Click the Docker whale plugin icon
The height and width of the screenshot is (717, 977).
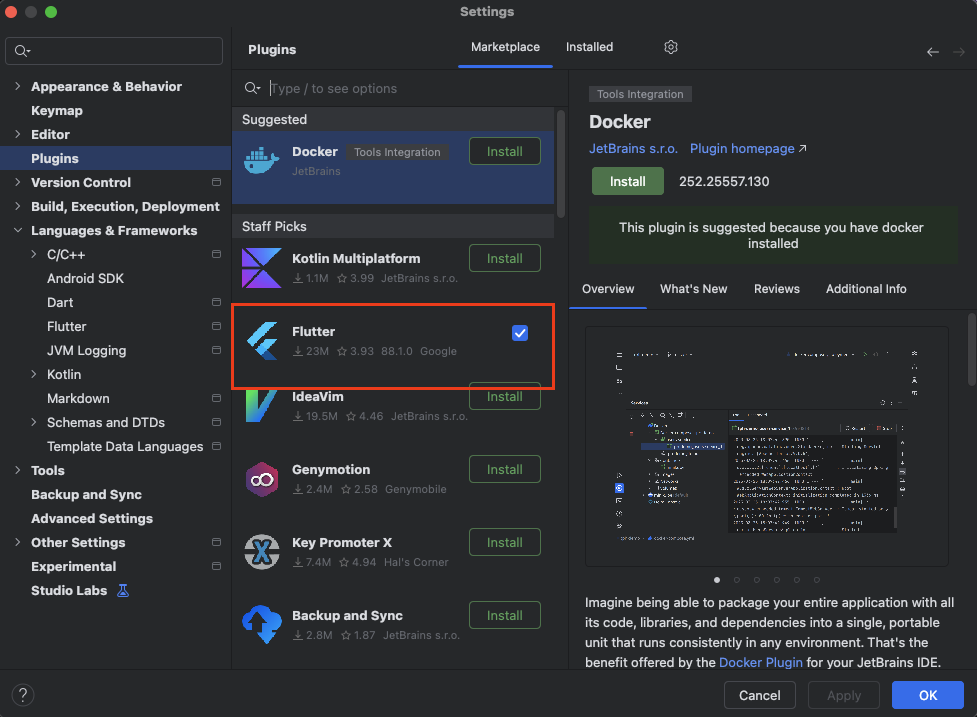point(262,161)
